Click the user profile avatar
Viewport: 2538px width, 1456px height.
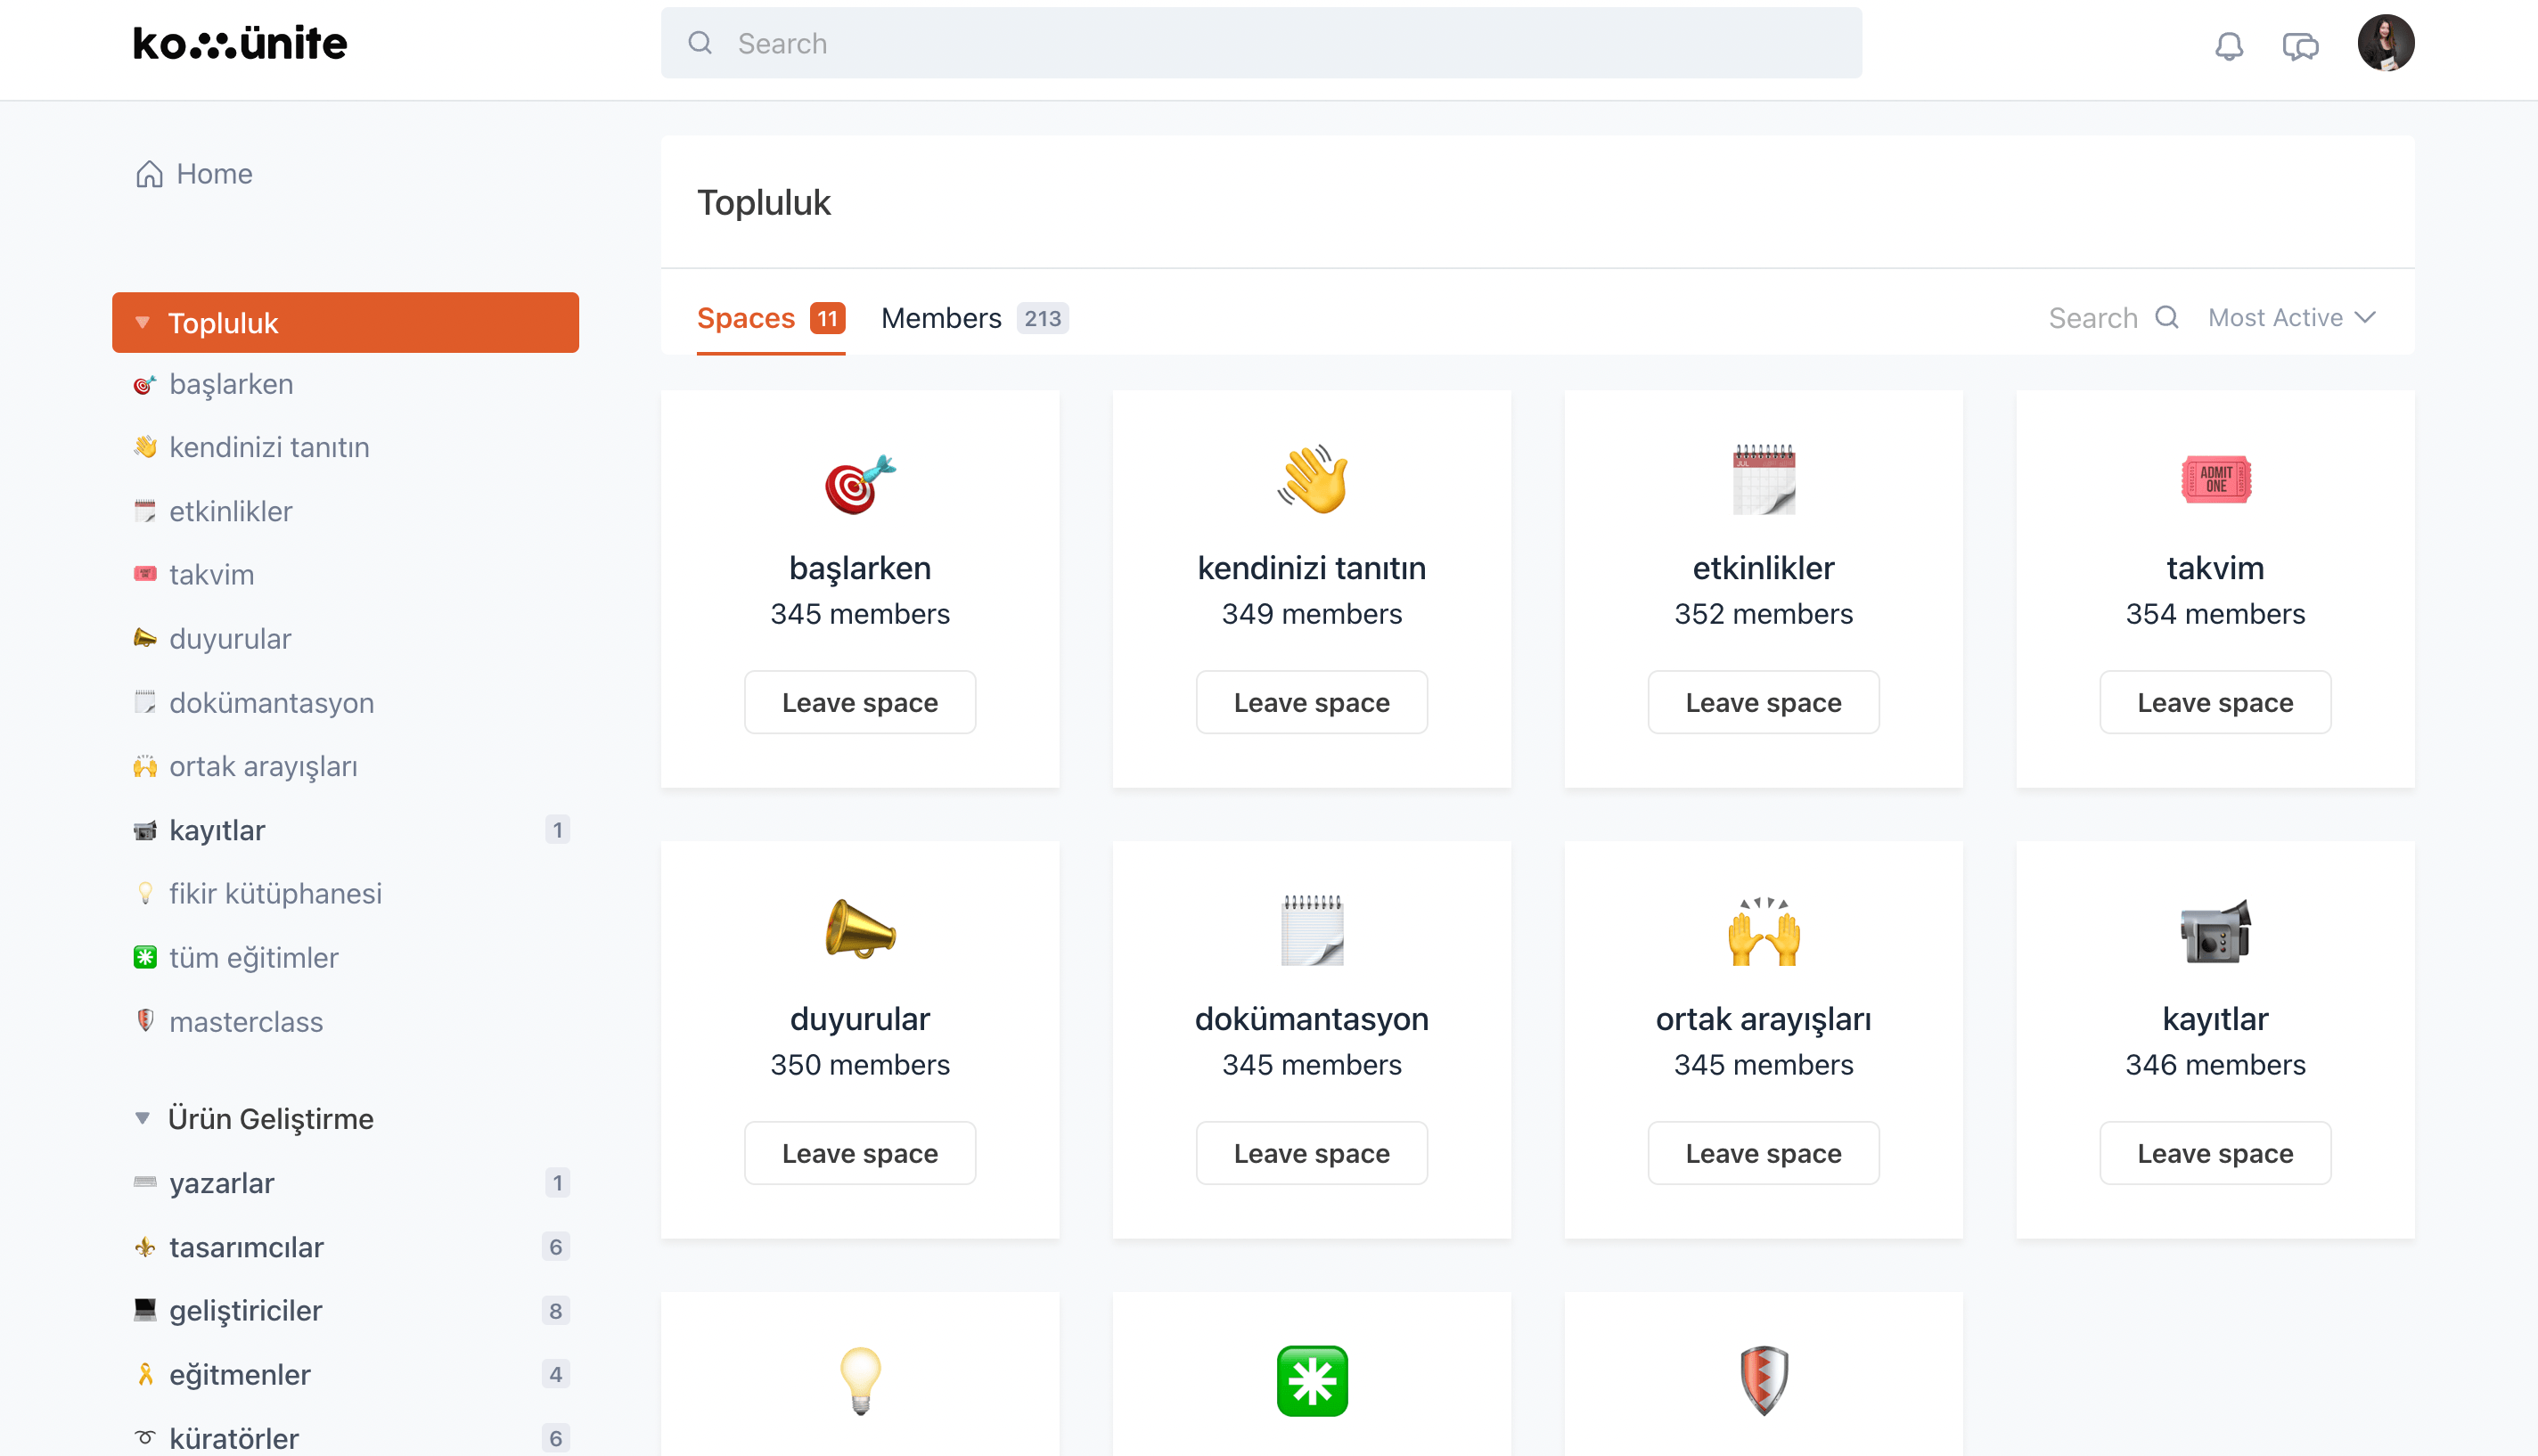pyautogui.click(x=2385, y=43)
